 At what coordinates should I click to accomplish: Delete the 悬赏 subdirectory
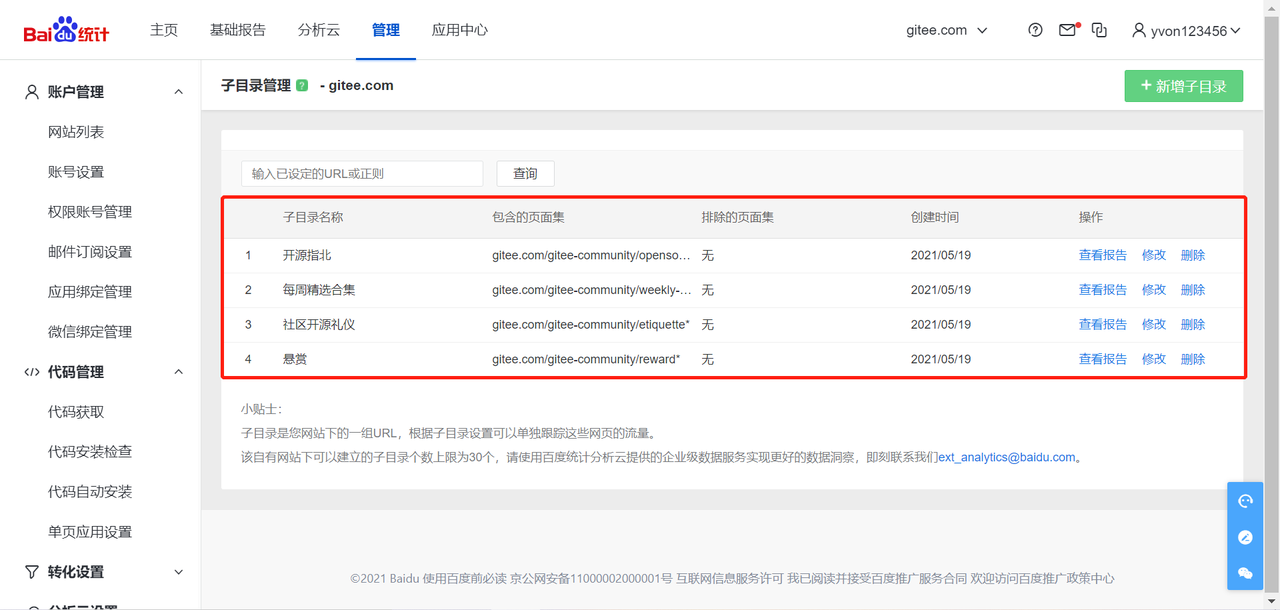coord(1193,359)
